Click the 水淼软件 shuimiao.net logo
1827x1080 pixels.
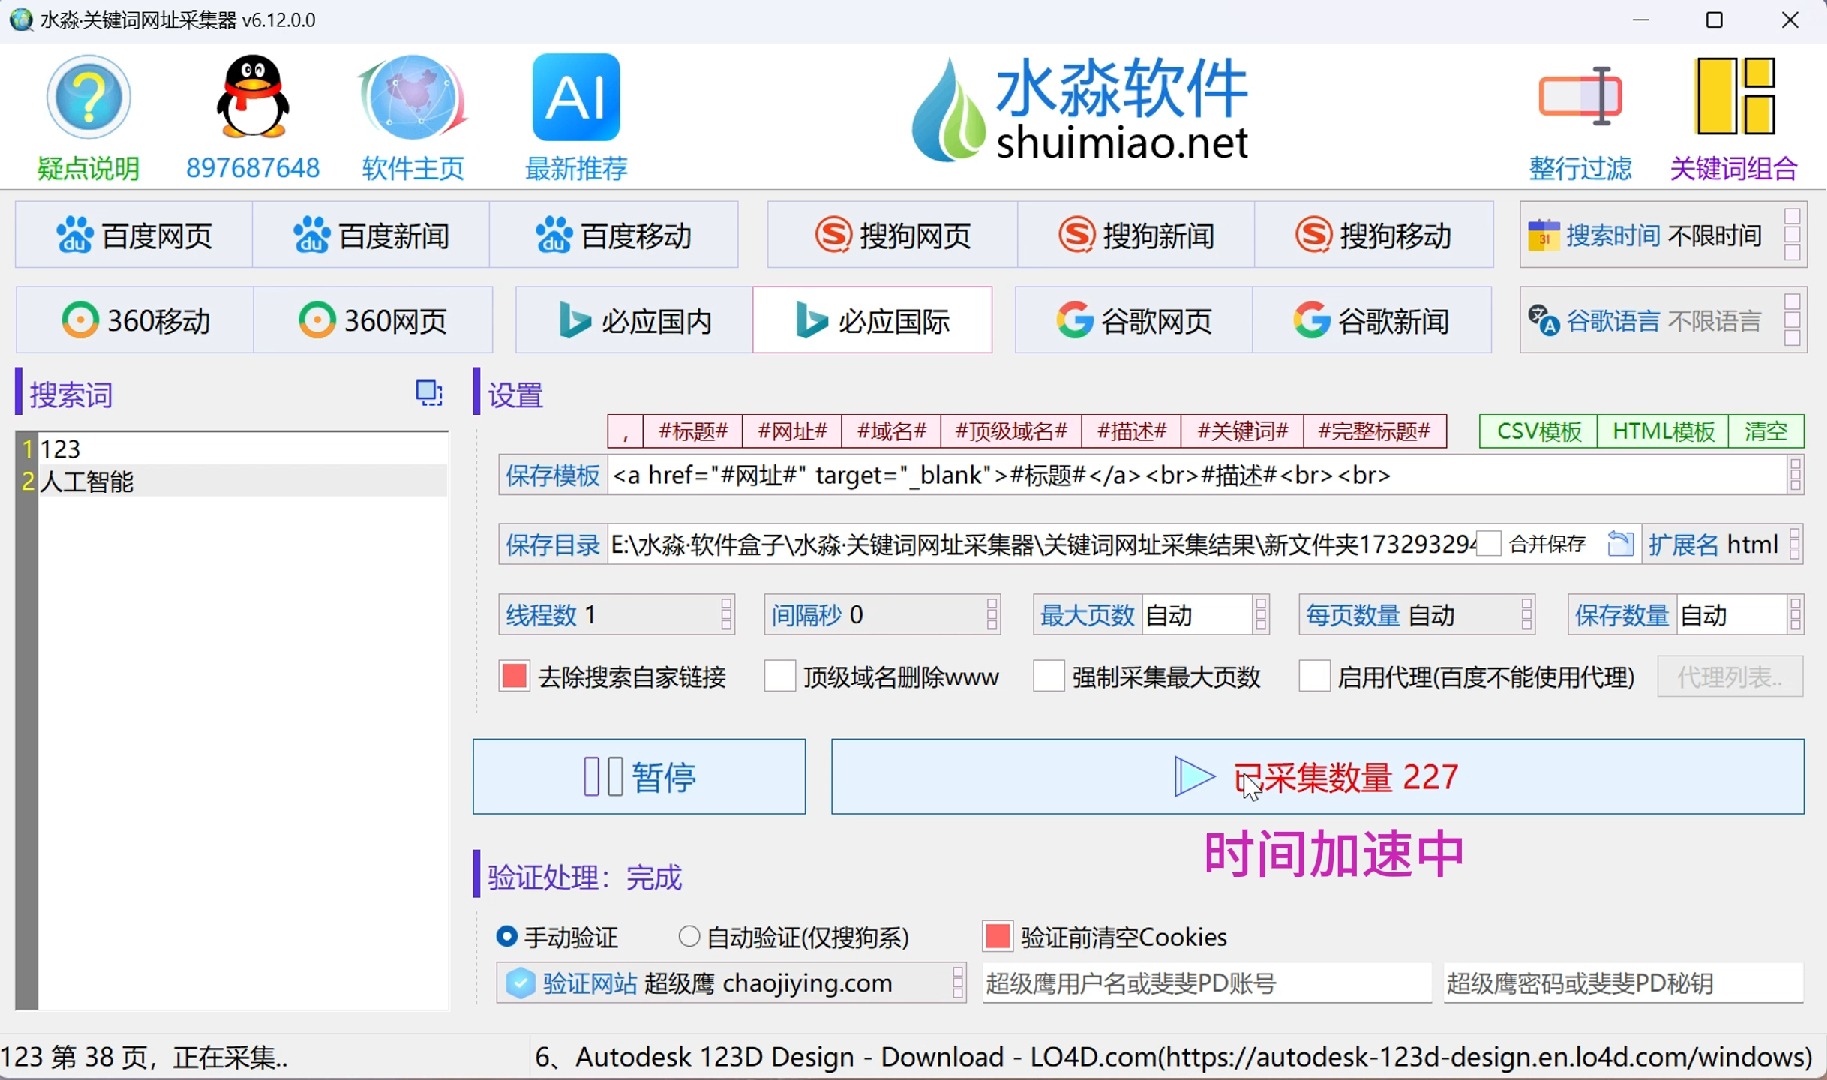tap(1080, 110)
